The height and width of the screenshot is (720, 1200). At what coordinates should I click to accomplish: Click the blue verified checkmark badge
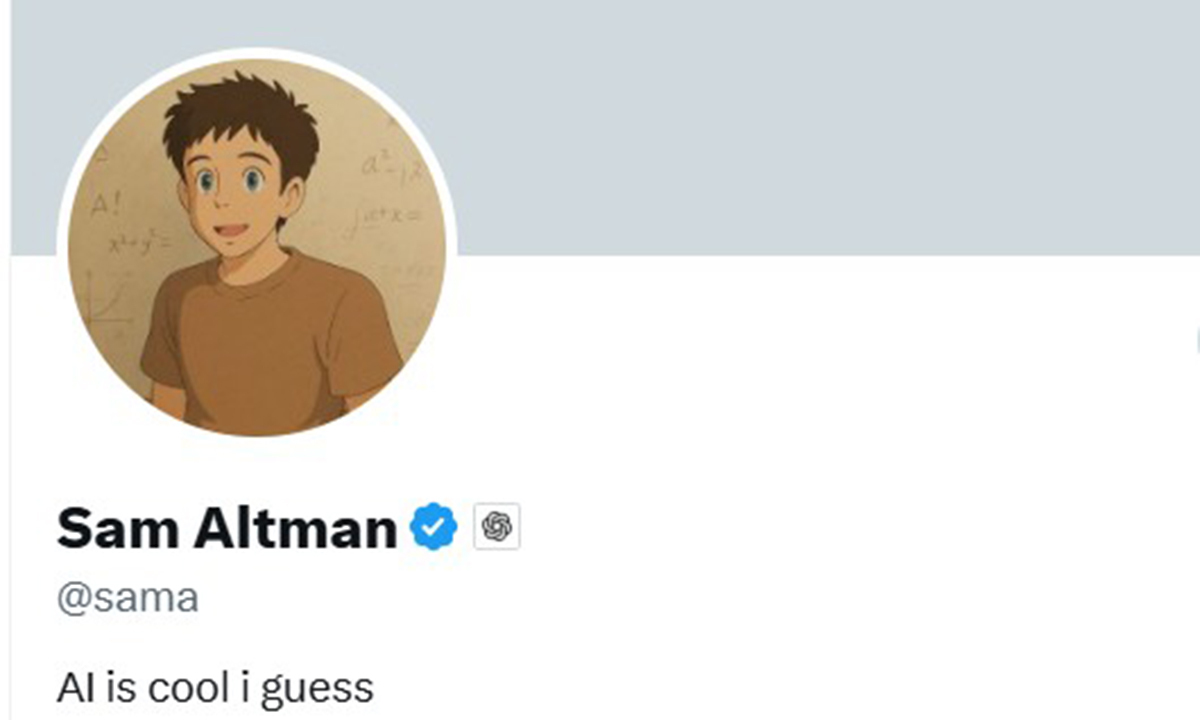[x=433, y=527]
